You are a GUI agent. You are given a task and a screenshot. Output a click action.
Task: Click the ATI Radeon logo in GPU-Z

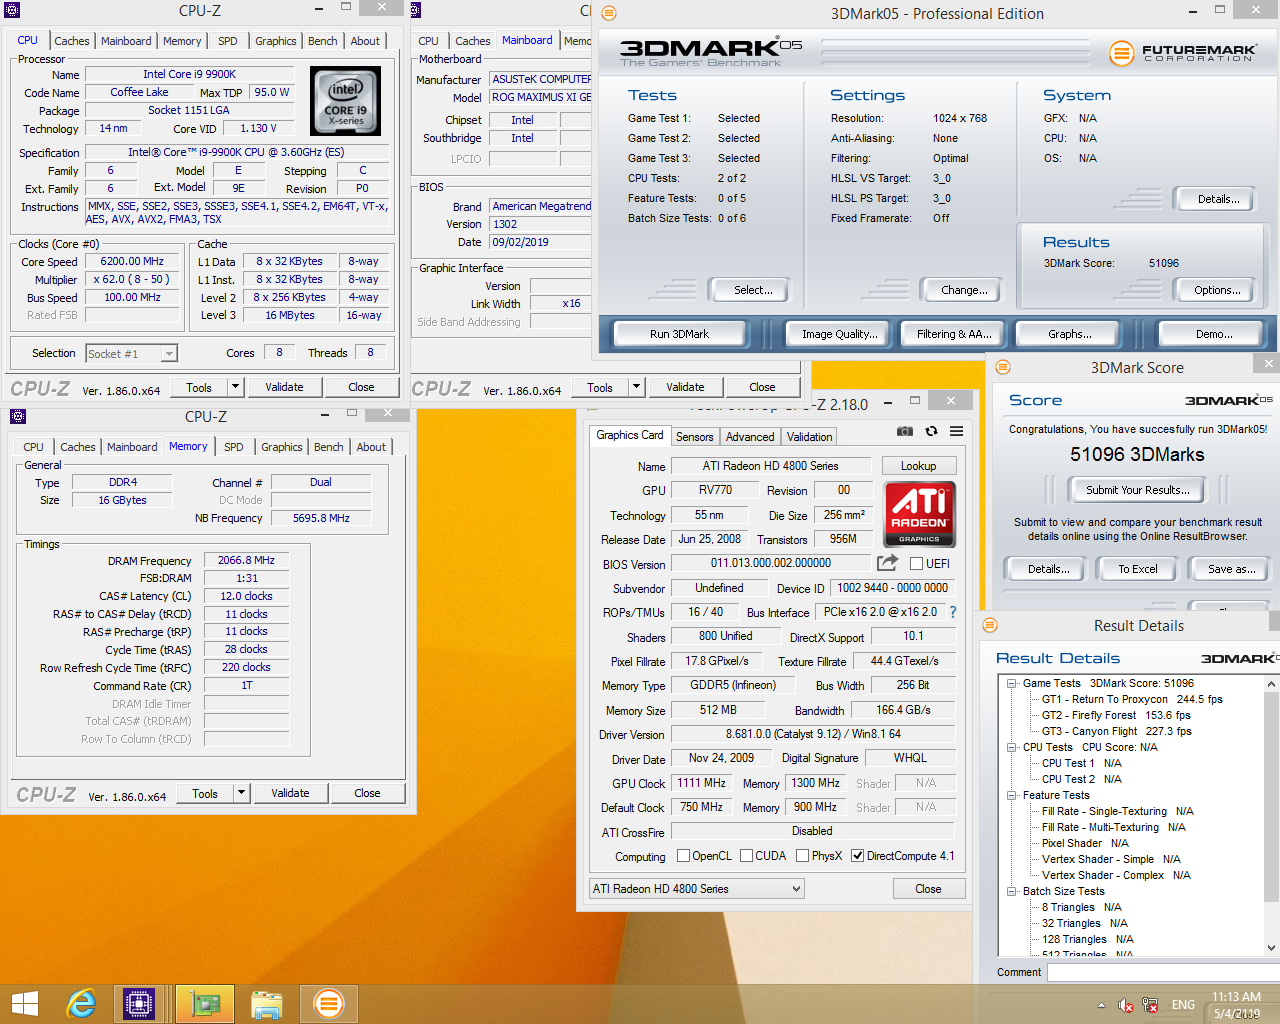coord(919,514)
